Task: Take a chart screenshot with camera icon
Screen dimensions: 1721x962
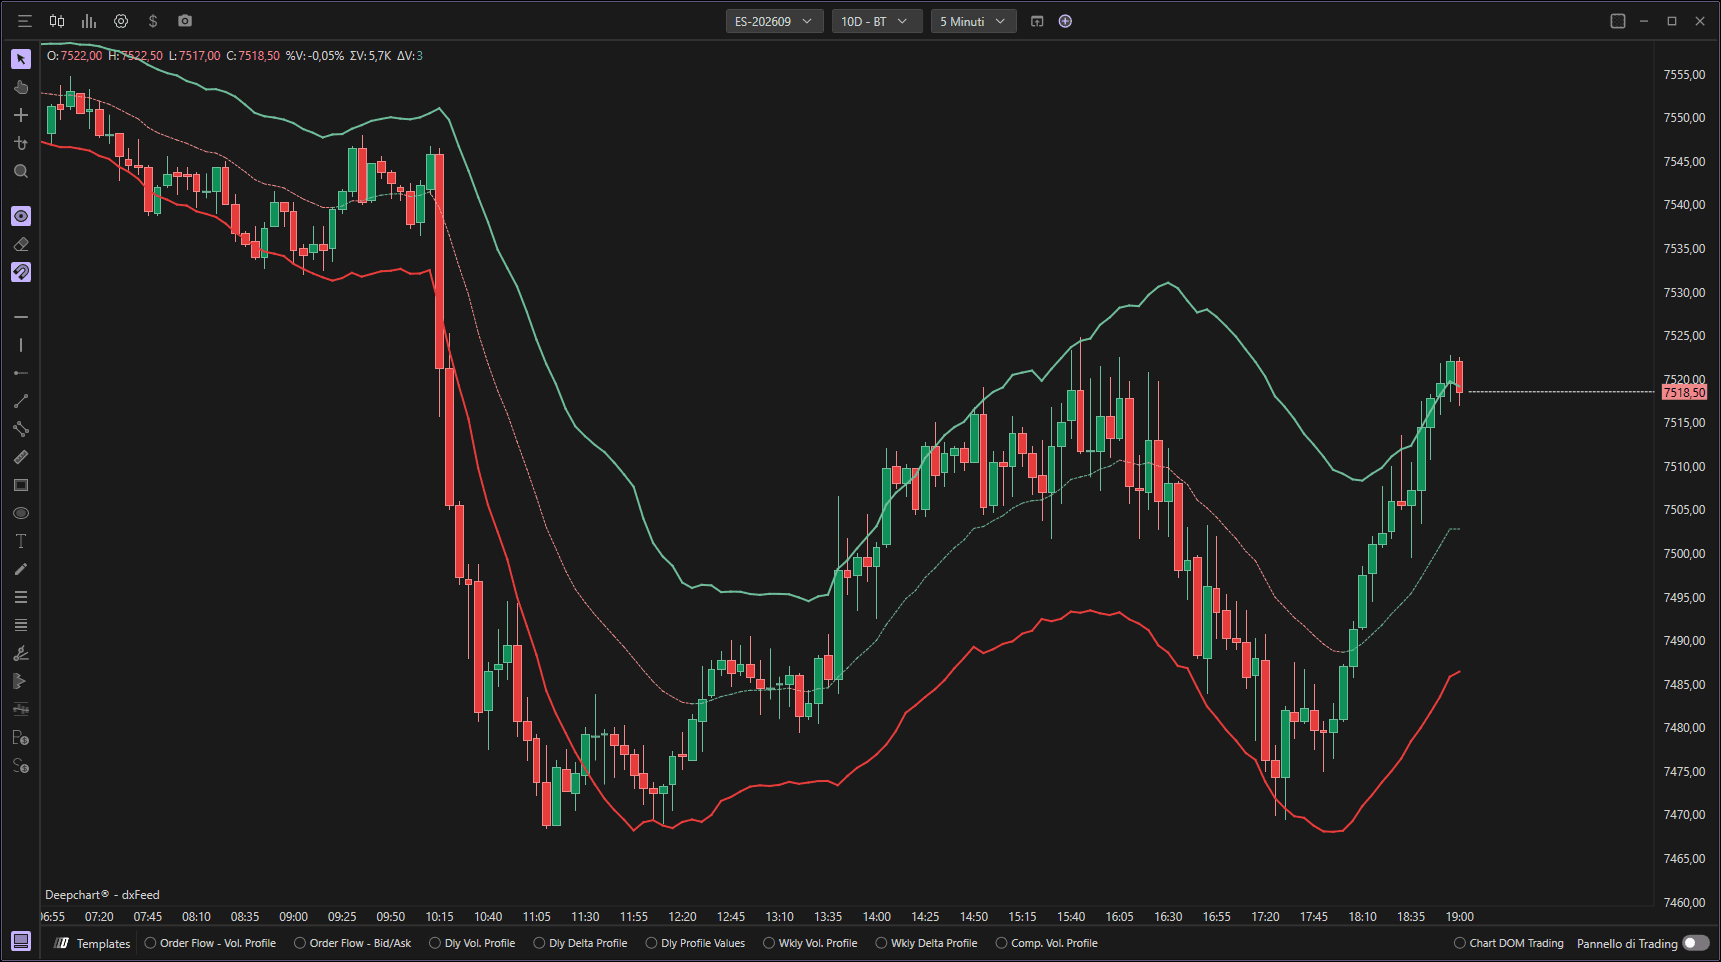Action: pos(185,21)
